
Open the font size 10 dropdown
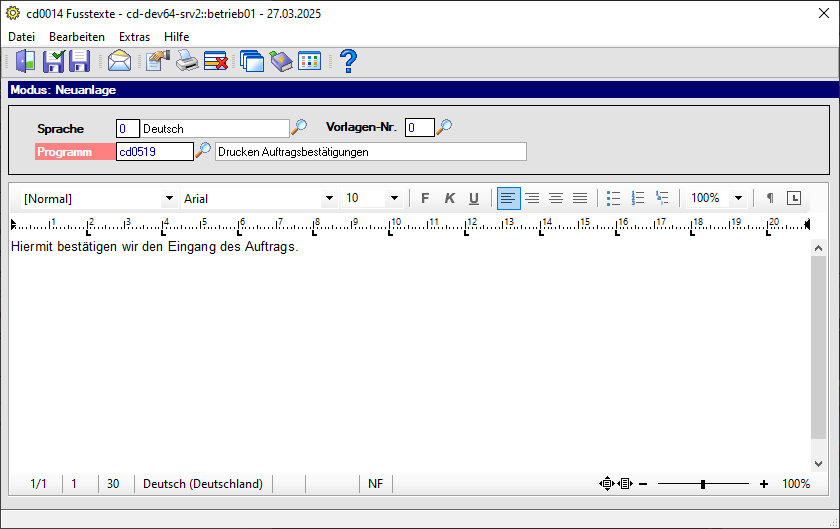[x=394, y=198]
